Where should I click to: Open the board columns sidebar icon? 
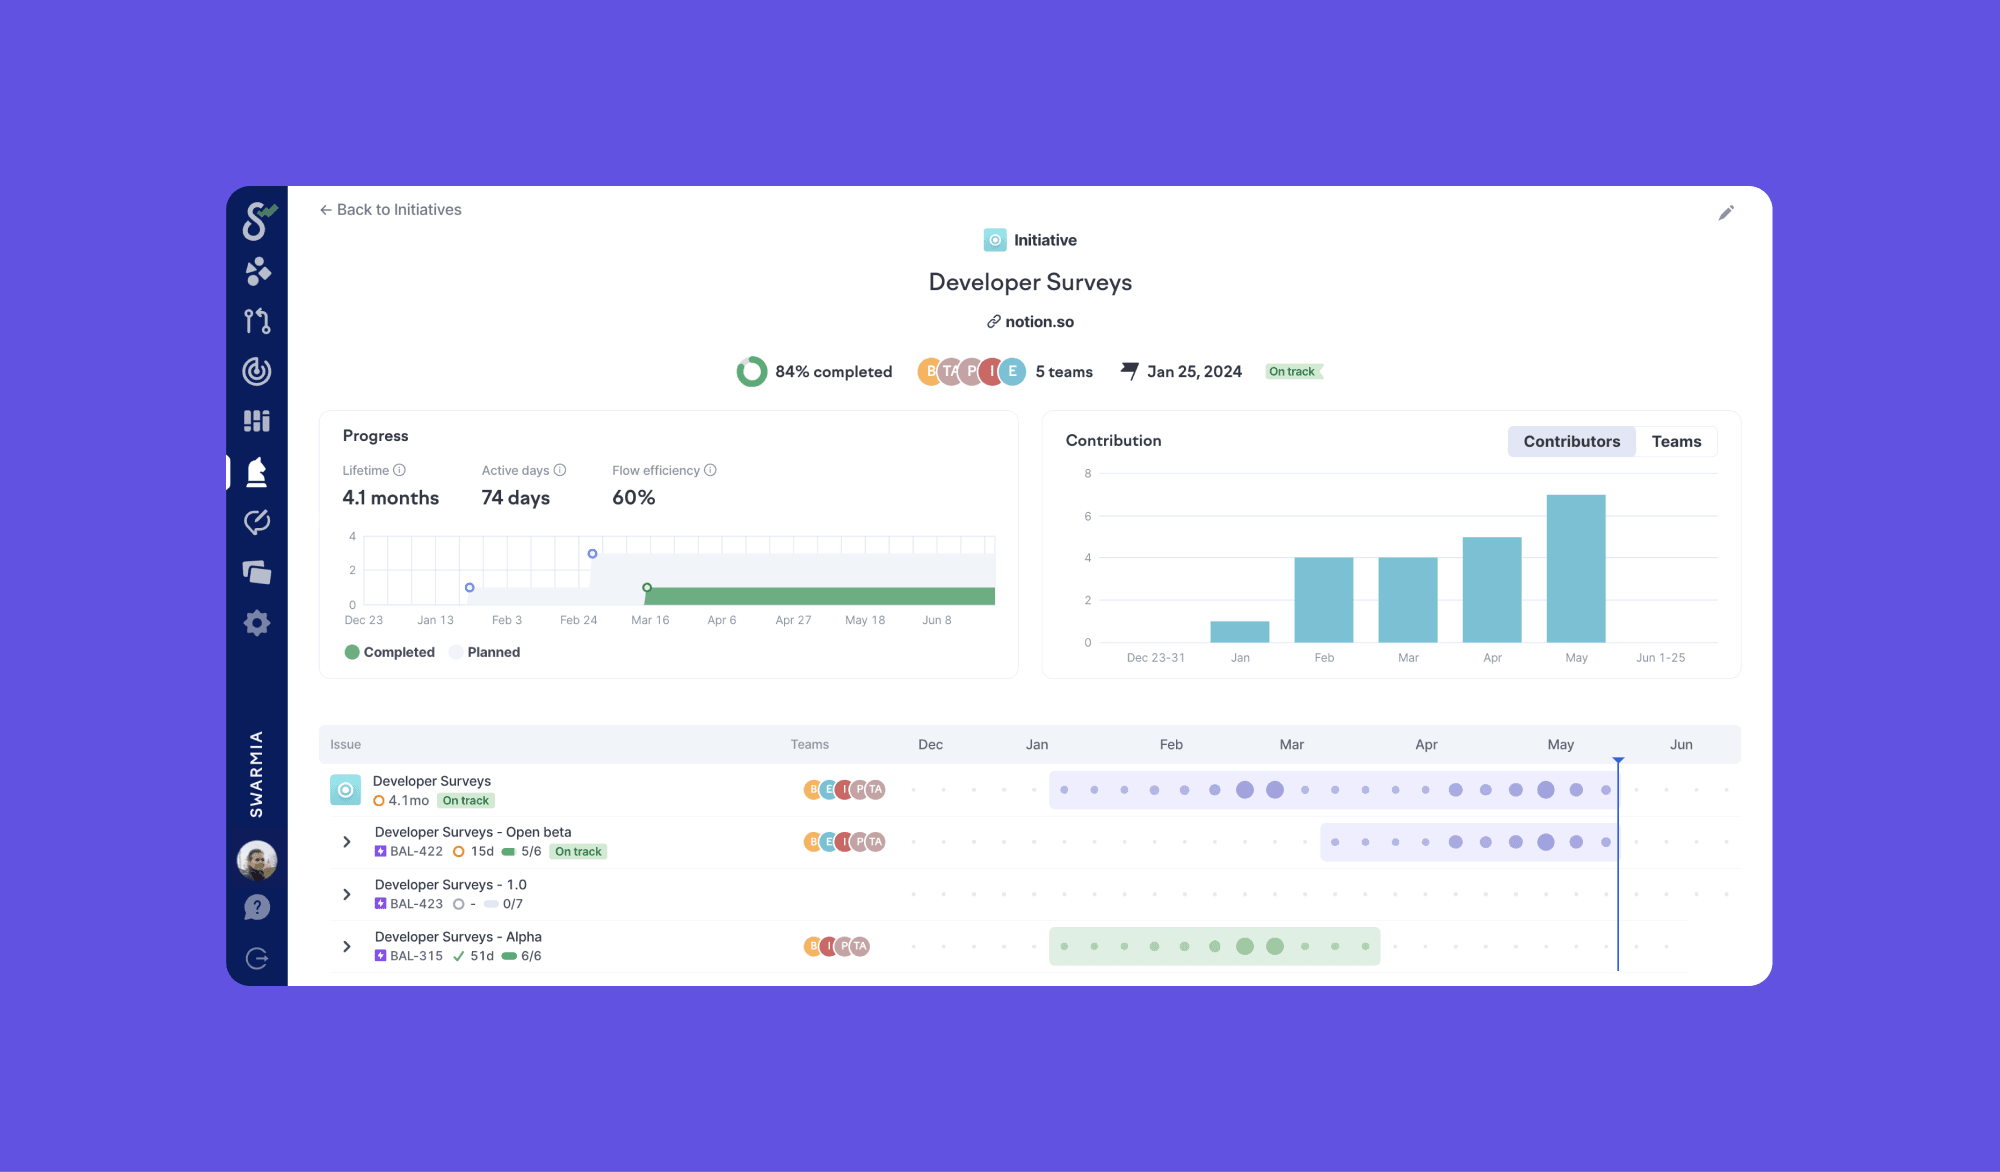[257, 421]
